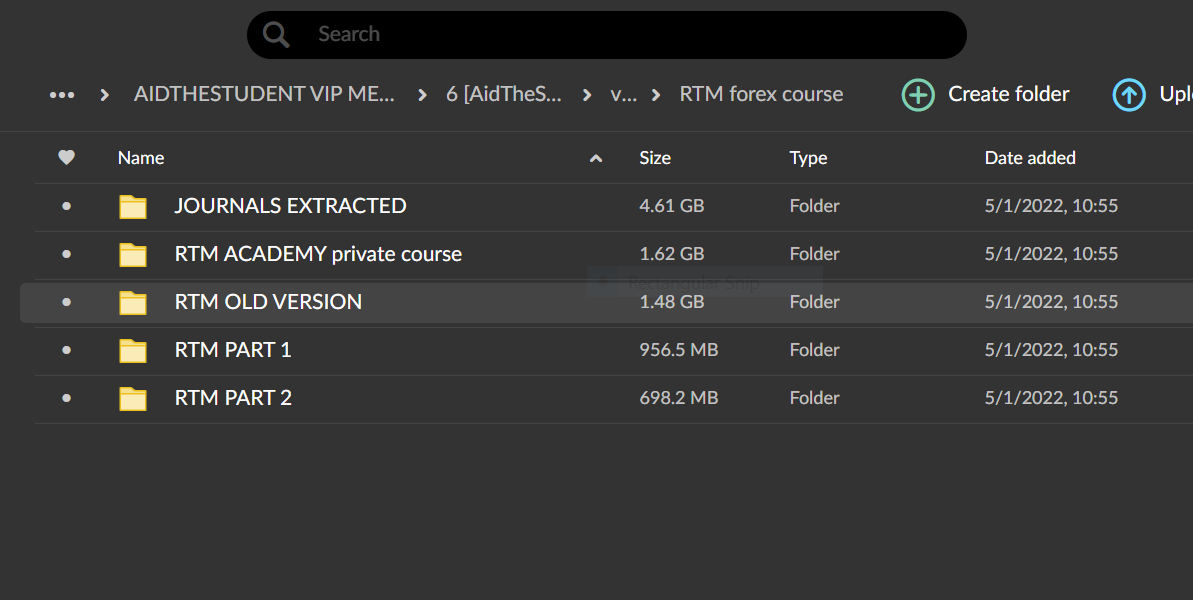The width and height of the screenshot is (1193, 600).
Task: Click into the Search input field
Action: tap(620, 35)
